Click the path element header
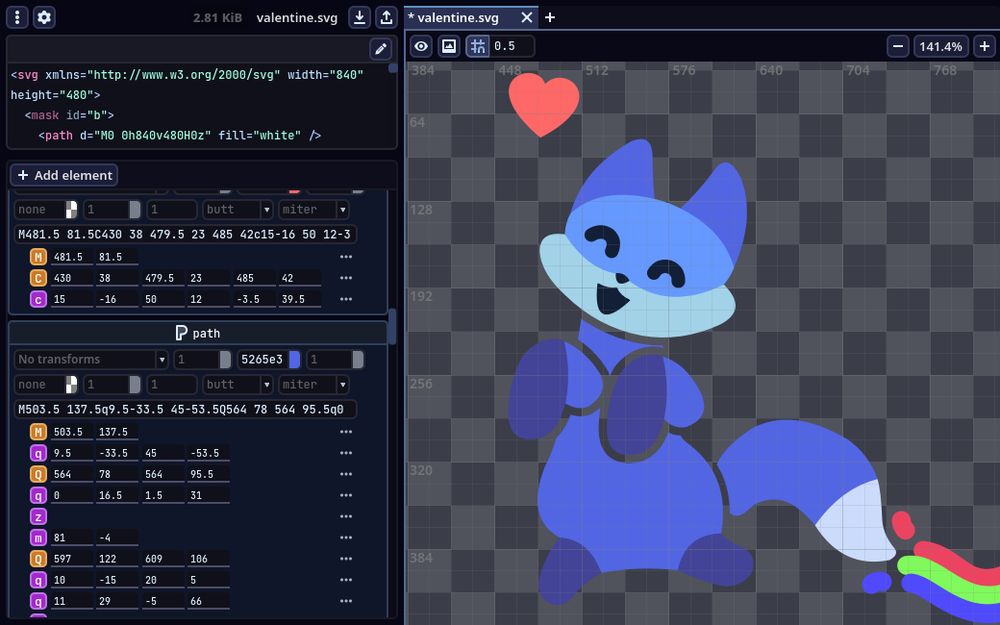Screen dimensions: 1000x625 tap(198, 333)
